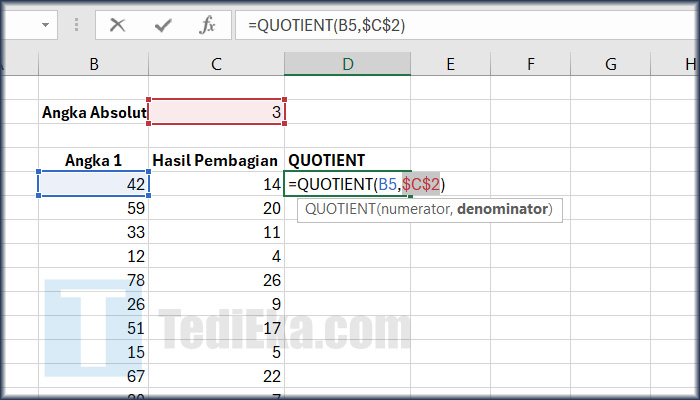700x400 pixels.
Task: Click Hasil Pembagian cell showing 17
Action: (217, 328)
